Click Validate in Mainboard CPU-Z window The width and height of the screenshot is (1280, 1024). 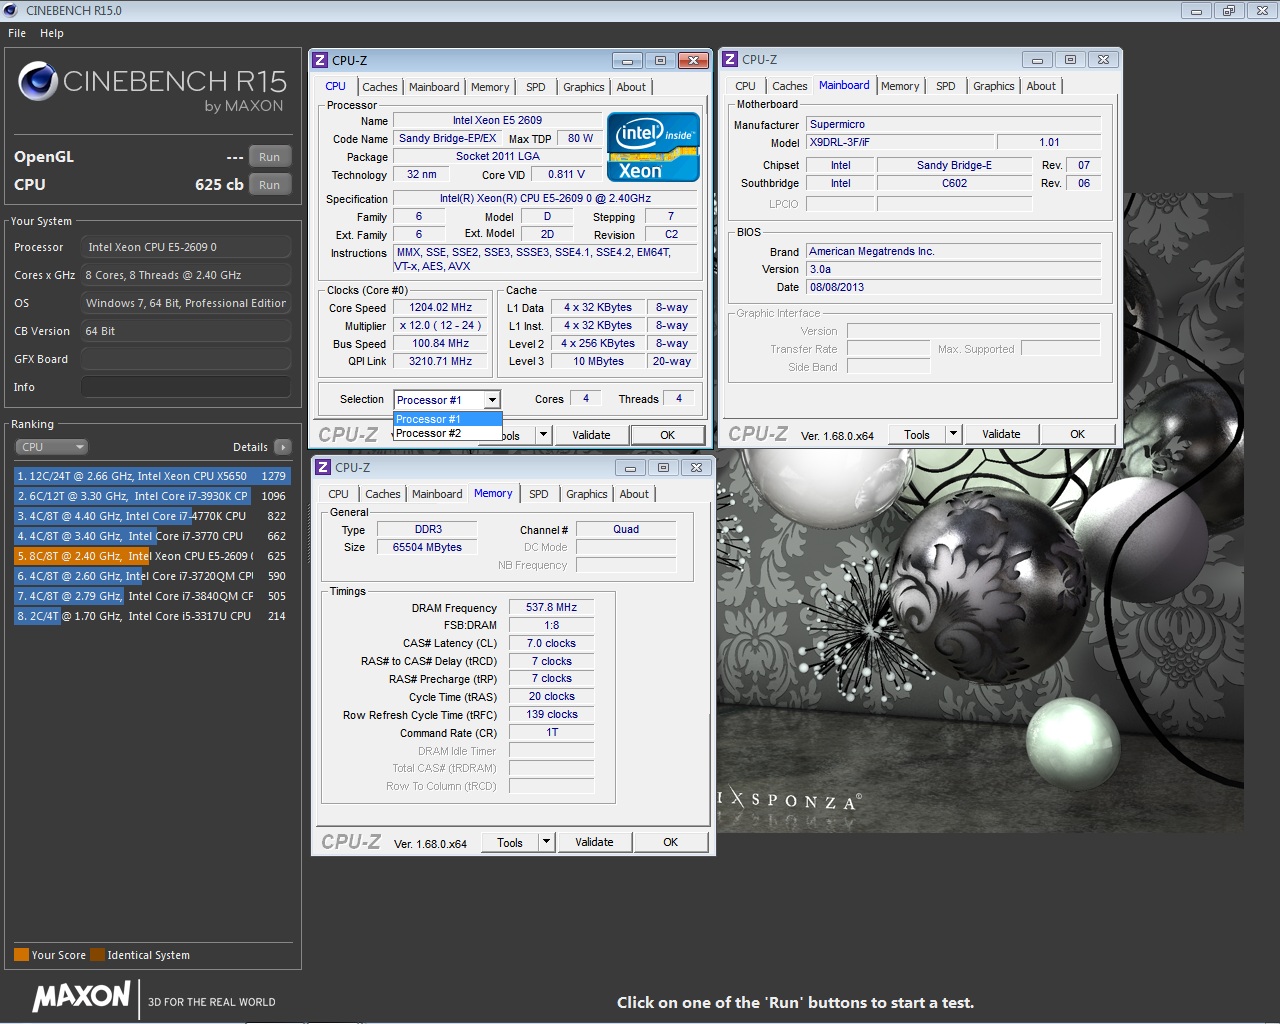coord(1001,434)
